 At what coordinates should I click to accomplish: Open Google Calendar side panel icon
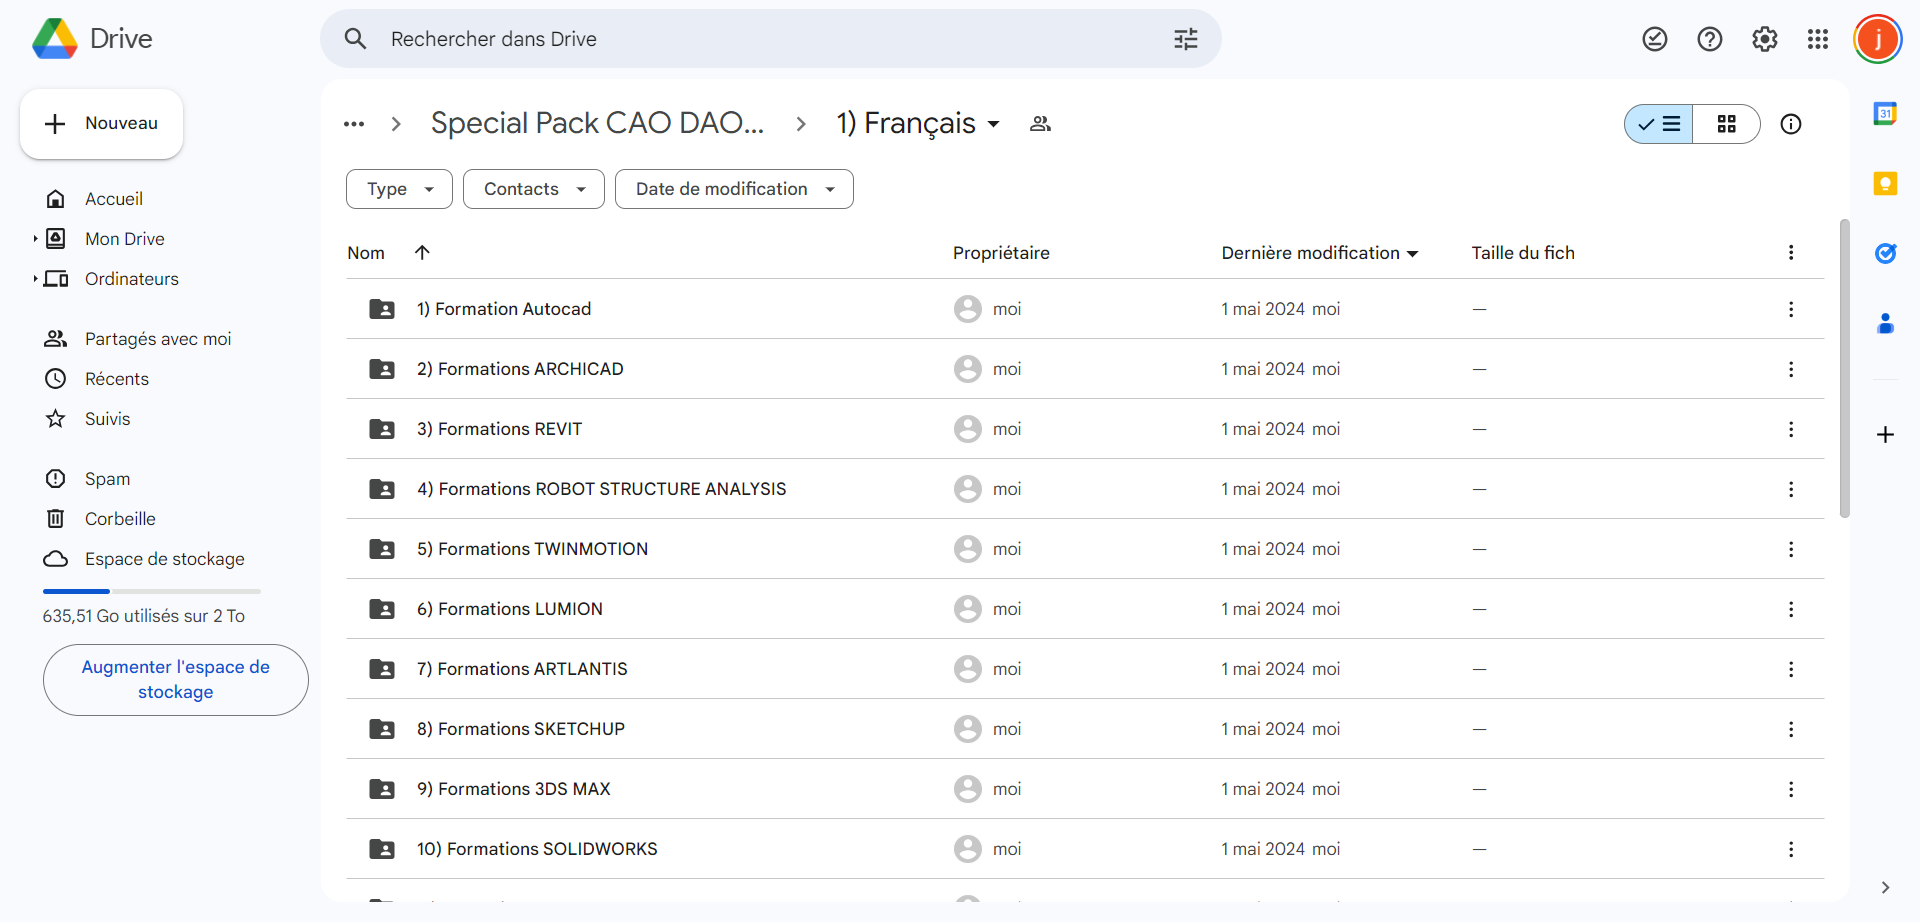click(x=1885, y=114)
